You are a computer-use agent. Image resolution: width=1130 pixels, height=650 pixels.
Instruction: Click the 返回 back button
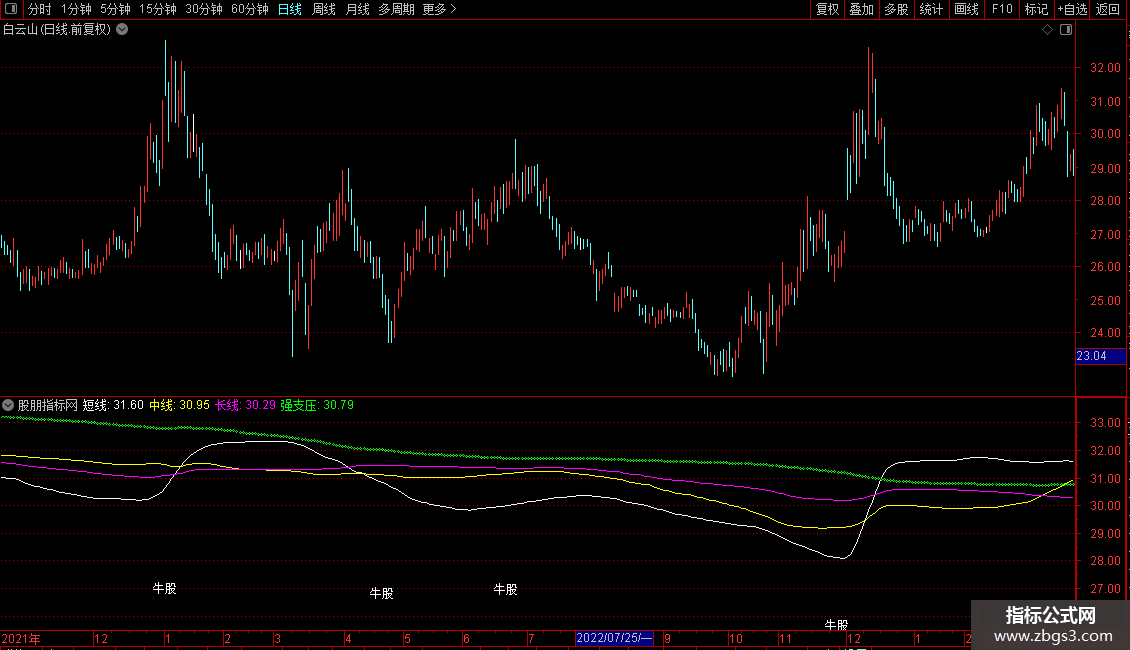[x=1108, y=9]
